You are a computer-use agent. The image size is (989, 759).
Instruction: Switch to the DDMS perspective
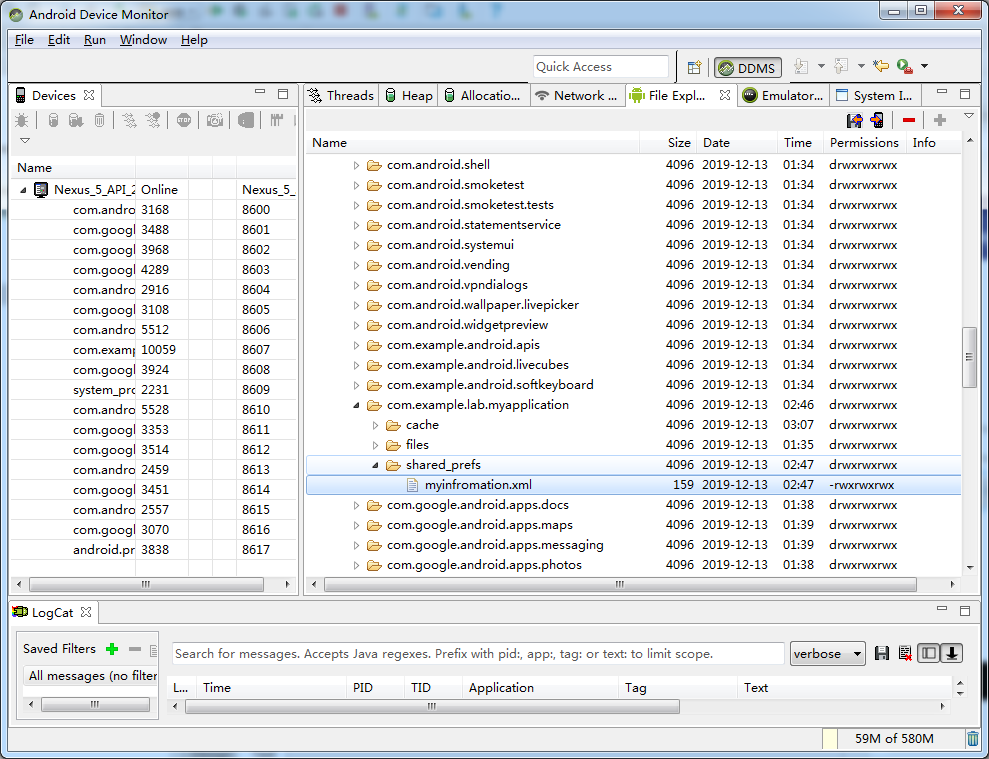(x=748, y=68)
